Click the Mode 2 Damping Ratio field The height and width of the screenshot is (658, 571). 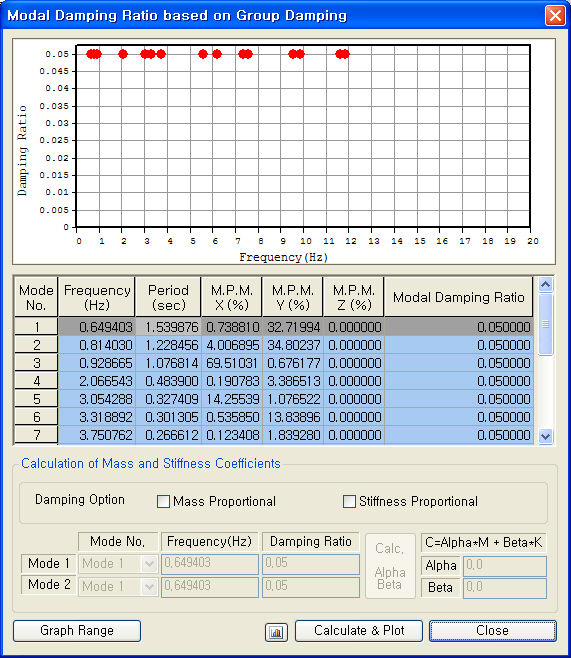click(x=311, y=587)
